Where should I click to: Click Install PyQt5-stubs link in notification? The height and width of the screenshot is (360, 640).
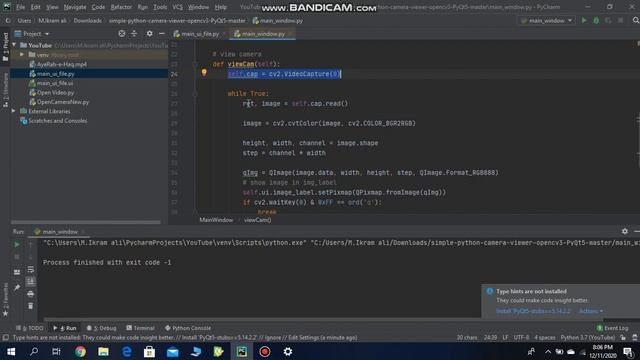533,311
